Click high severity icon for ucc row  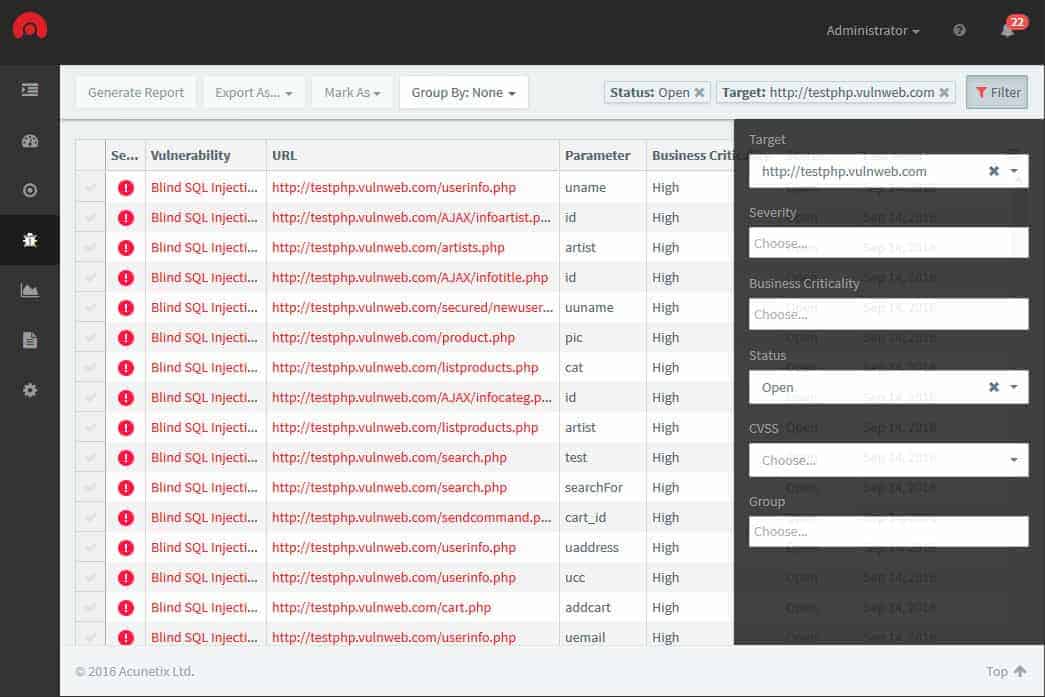[x=125, y=578]
